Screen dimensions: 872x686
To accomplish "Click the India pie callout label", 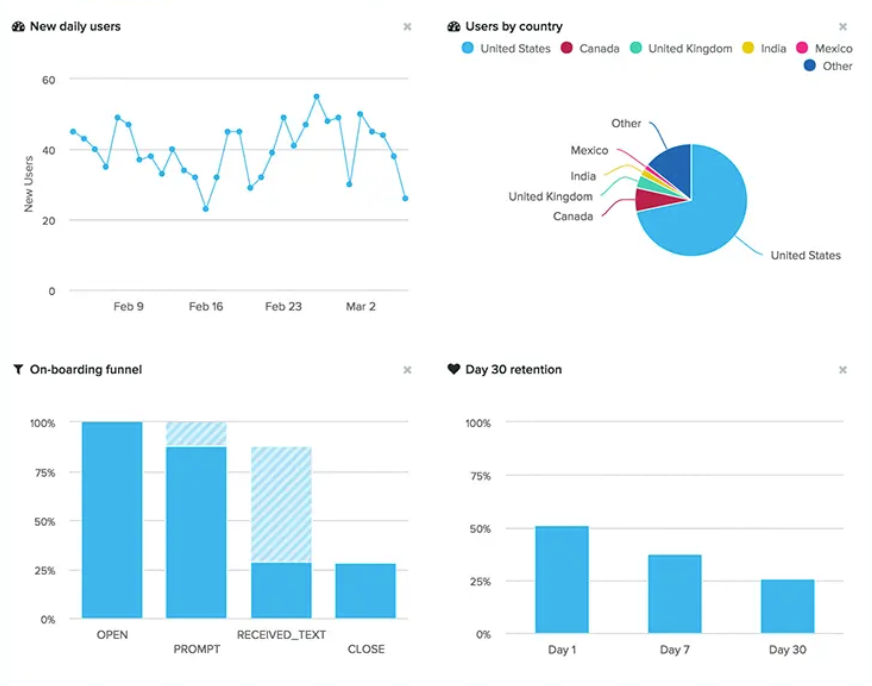I will pyautogui.click(x=583, y=176).
